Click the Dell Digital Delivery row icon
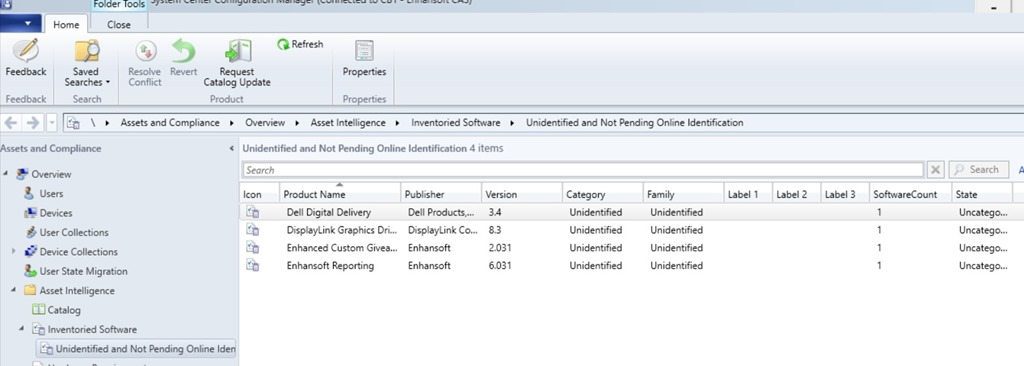The image size is (1024, 366). [253, 212]
